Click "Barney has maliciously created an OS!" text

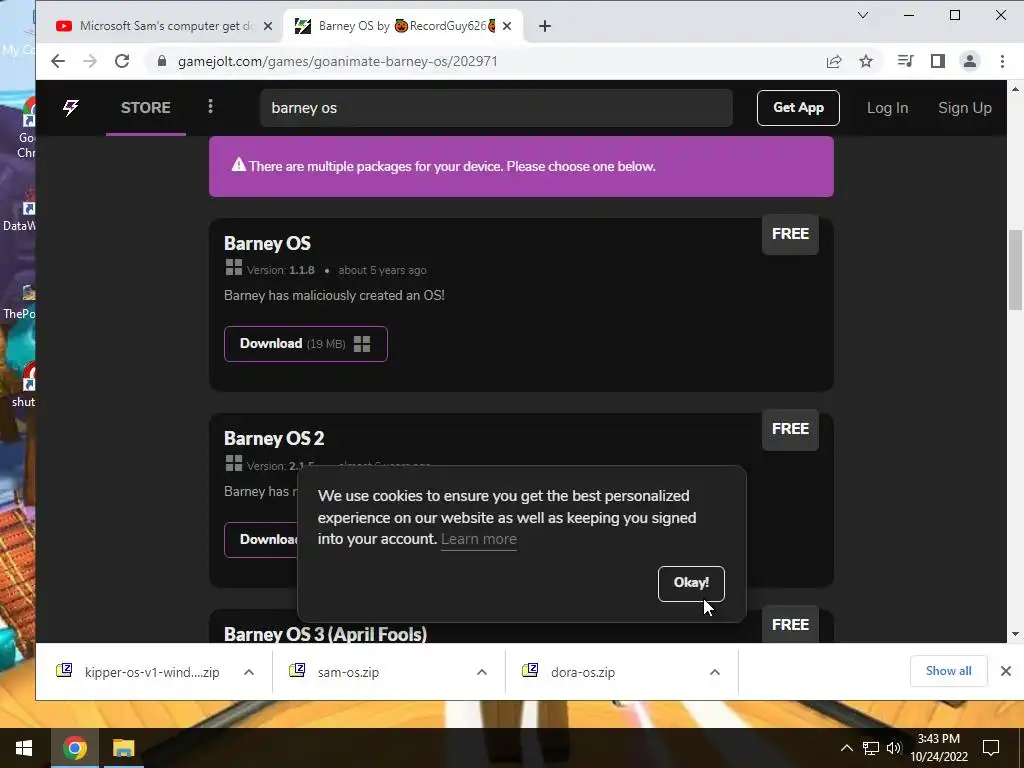334,296
